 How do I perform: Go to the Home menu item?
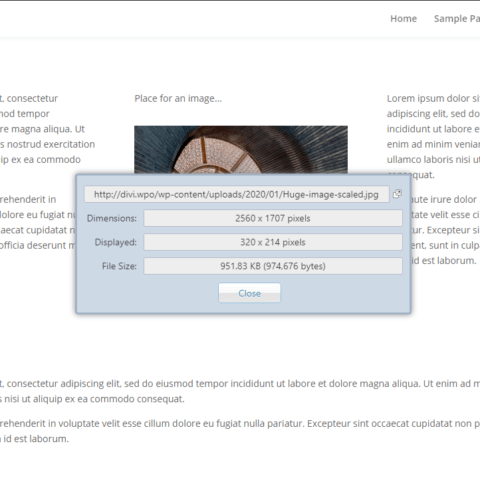click(x=403, y=19)
